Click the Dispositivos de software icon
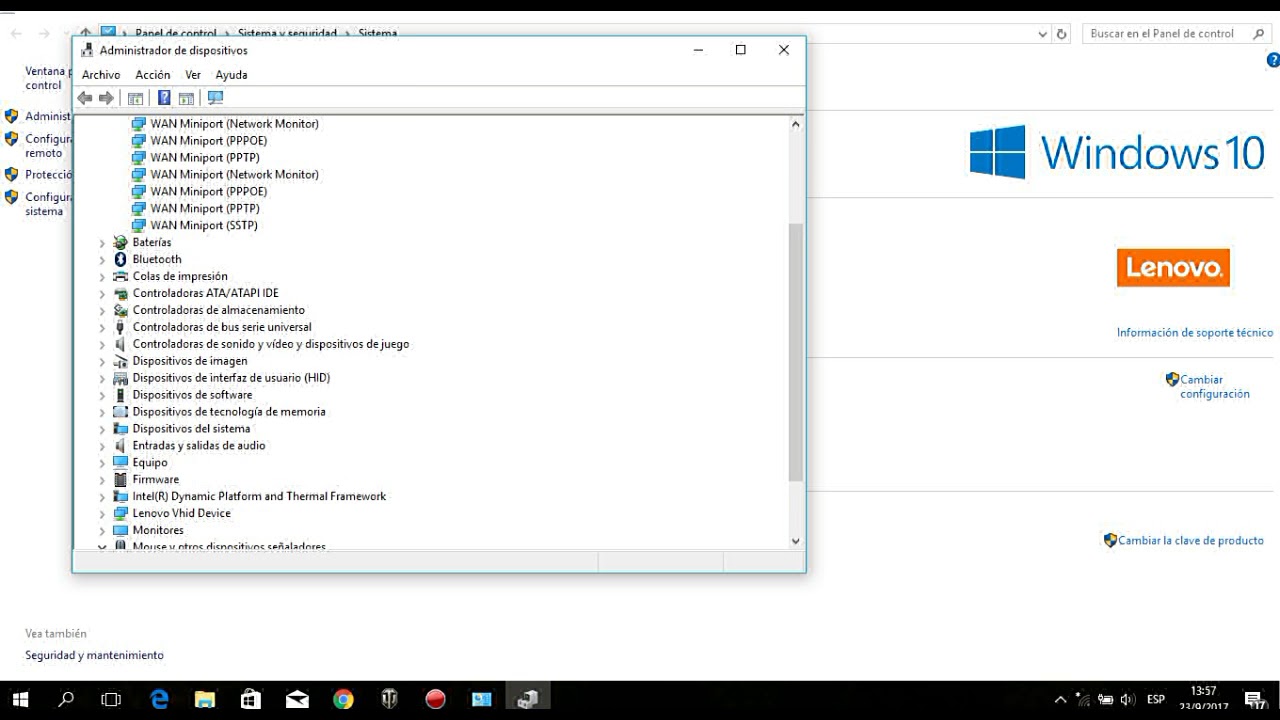The image size is (1280, 720). coord(121,395)
